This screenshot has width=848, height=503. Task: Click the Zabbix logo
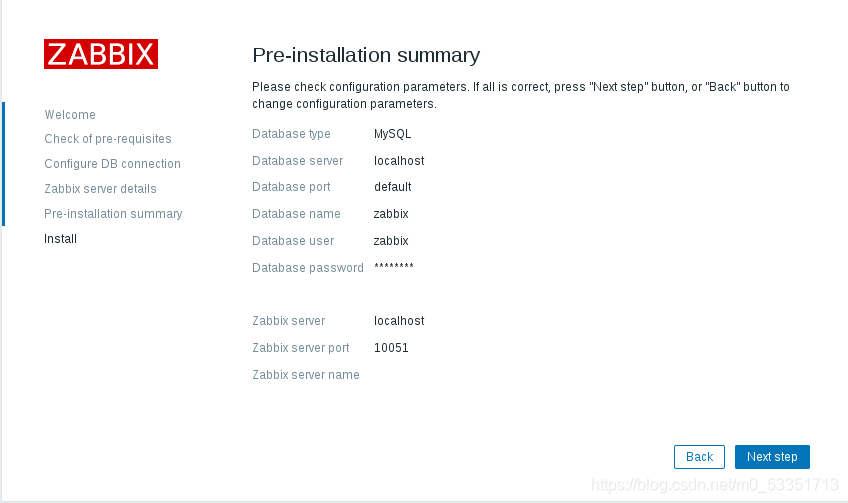[101, 54]
